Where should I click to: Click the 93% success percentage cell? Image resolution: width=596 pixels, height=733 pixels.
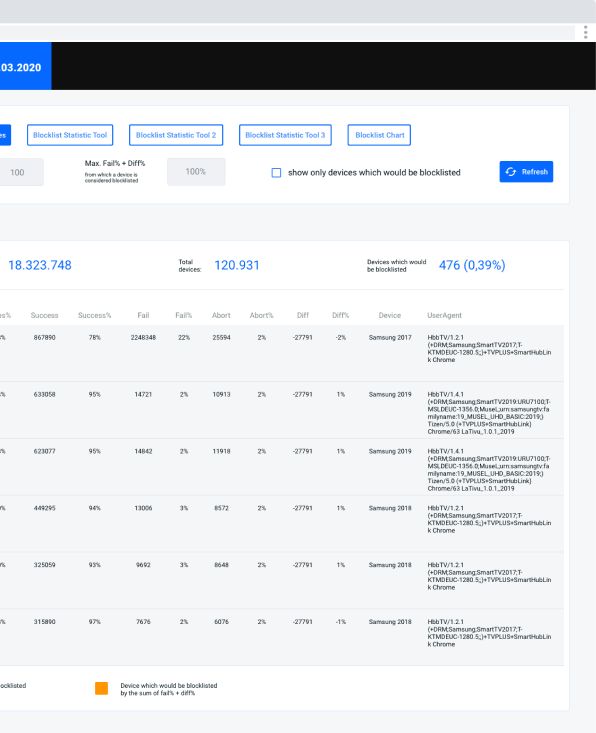94,565
